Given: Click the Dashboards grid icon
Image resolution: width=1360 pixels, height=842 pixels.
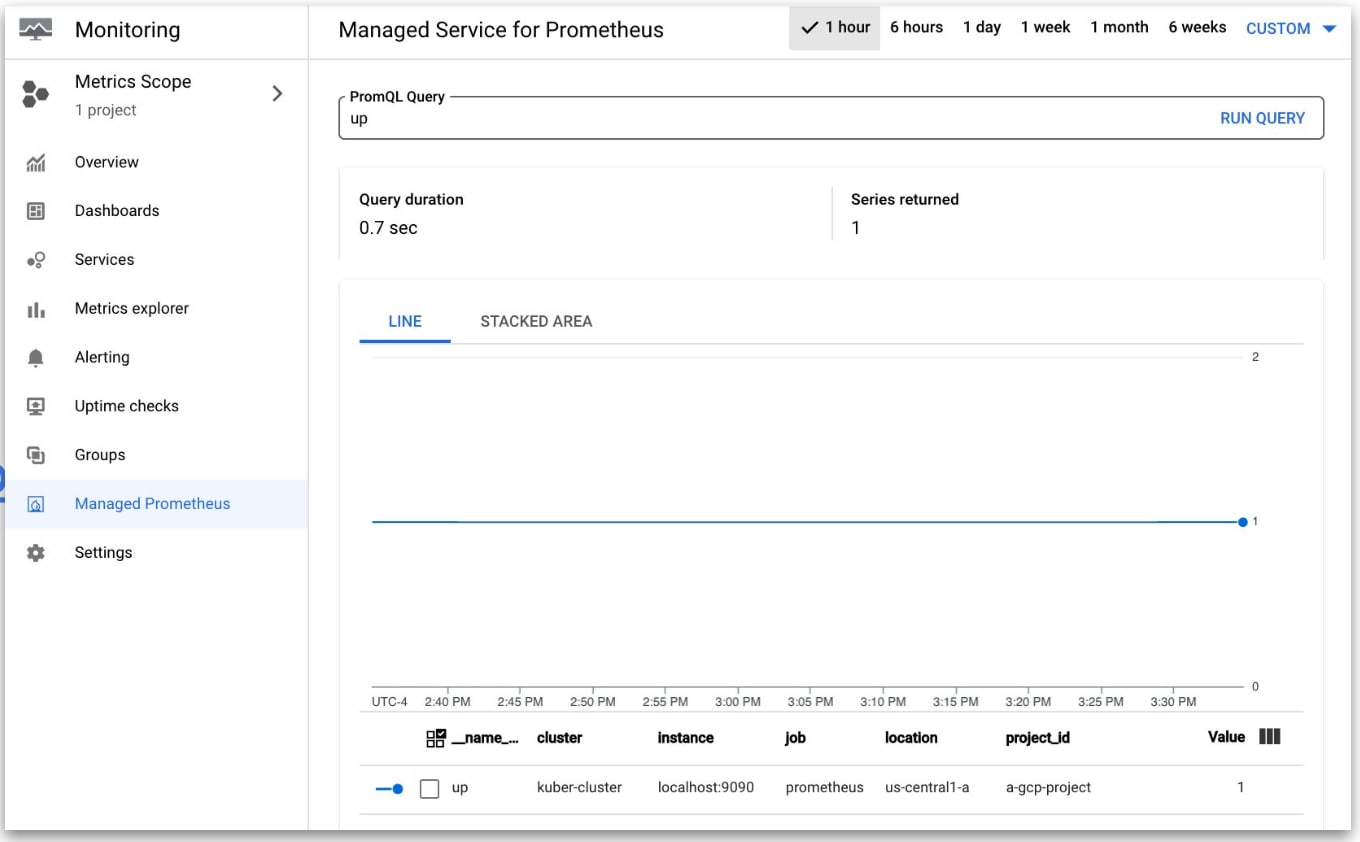Looking at the screenshot, I should pyautogui.click(x=36, y=211).
